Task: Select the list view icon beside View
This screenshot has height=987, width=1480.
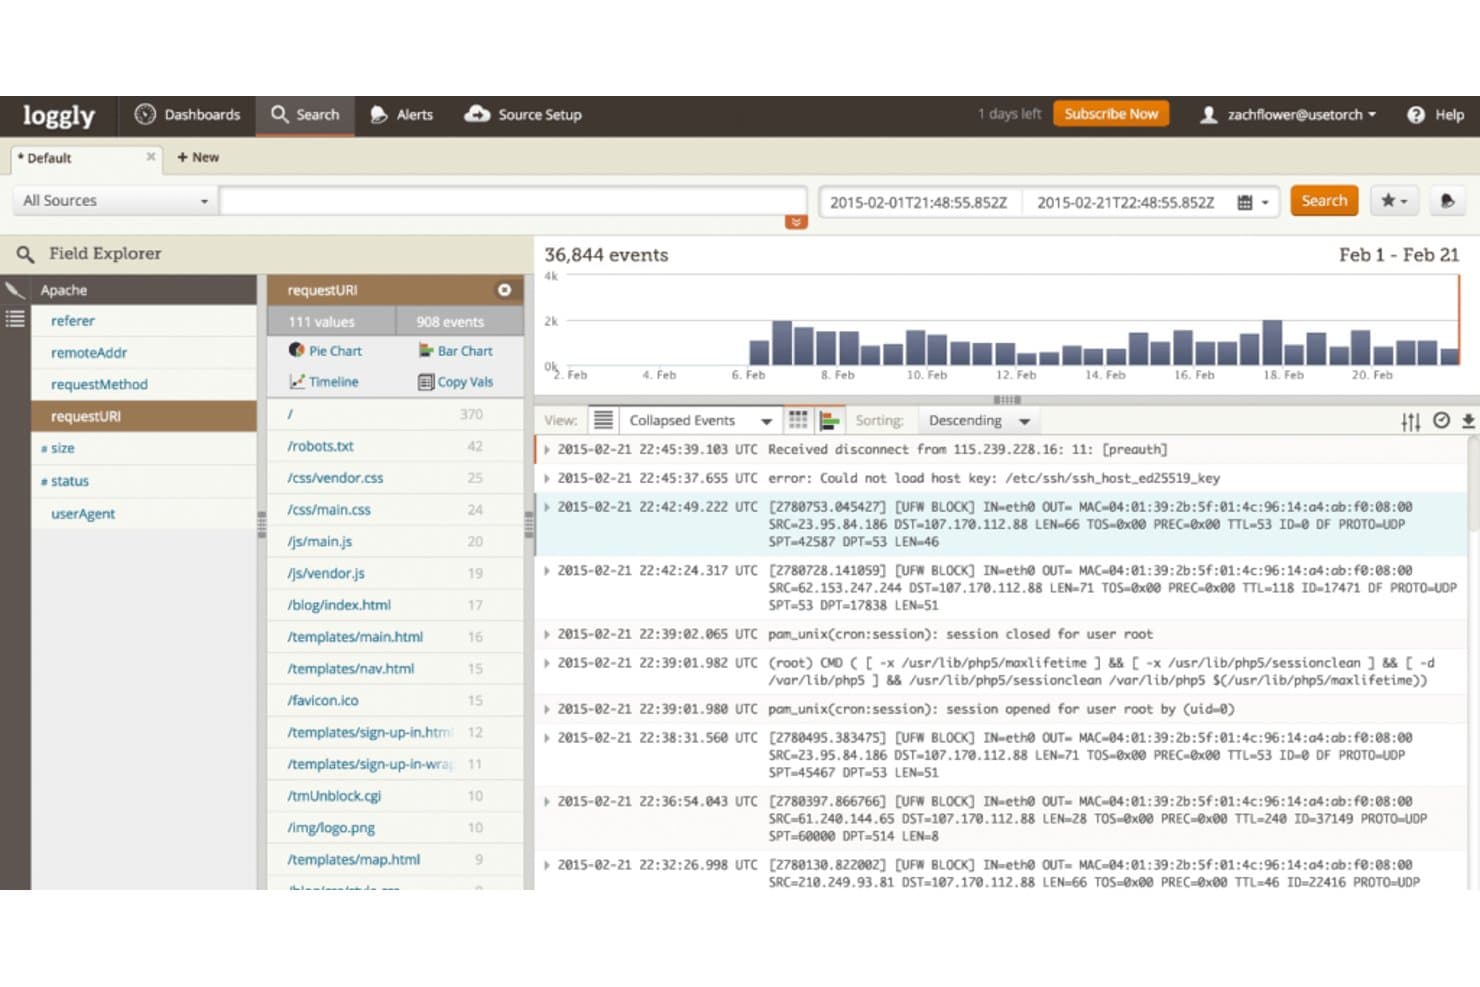Action: click(x=604, y=420)
